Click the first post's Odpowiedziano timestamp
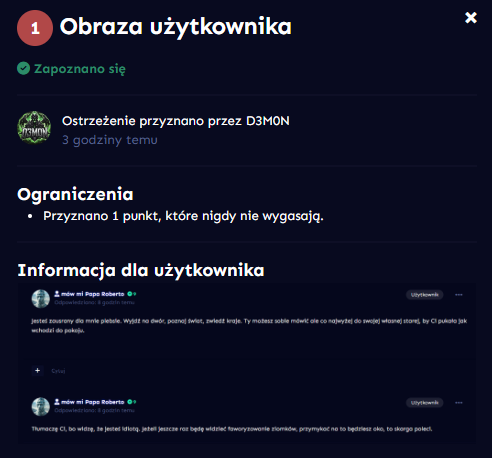492x458 pixels. pos(94,303)
